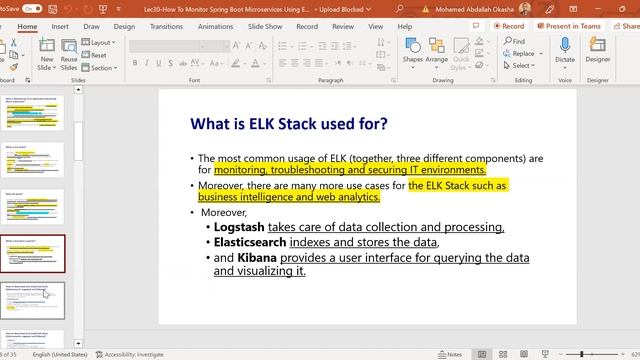Image resolution: width=640 pixels, height=360 pixels.
Task: Click the text highlight color icon
Action: [x=236, y=63]
